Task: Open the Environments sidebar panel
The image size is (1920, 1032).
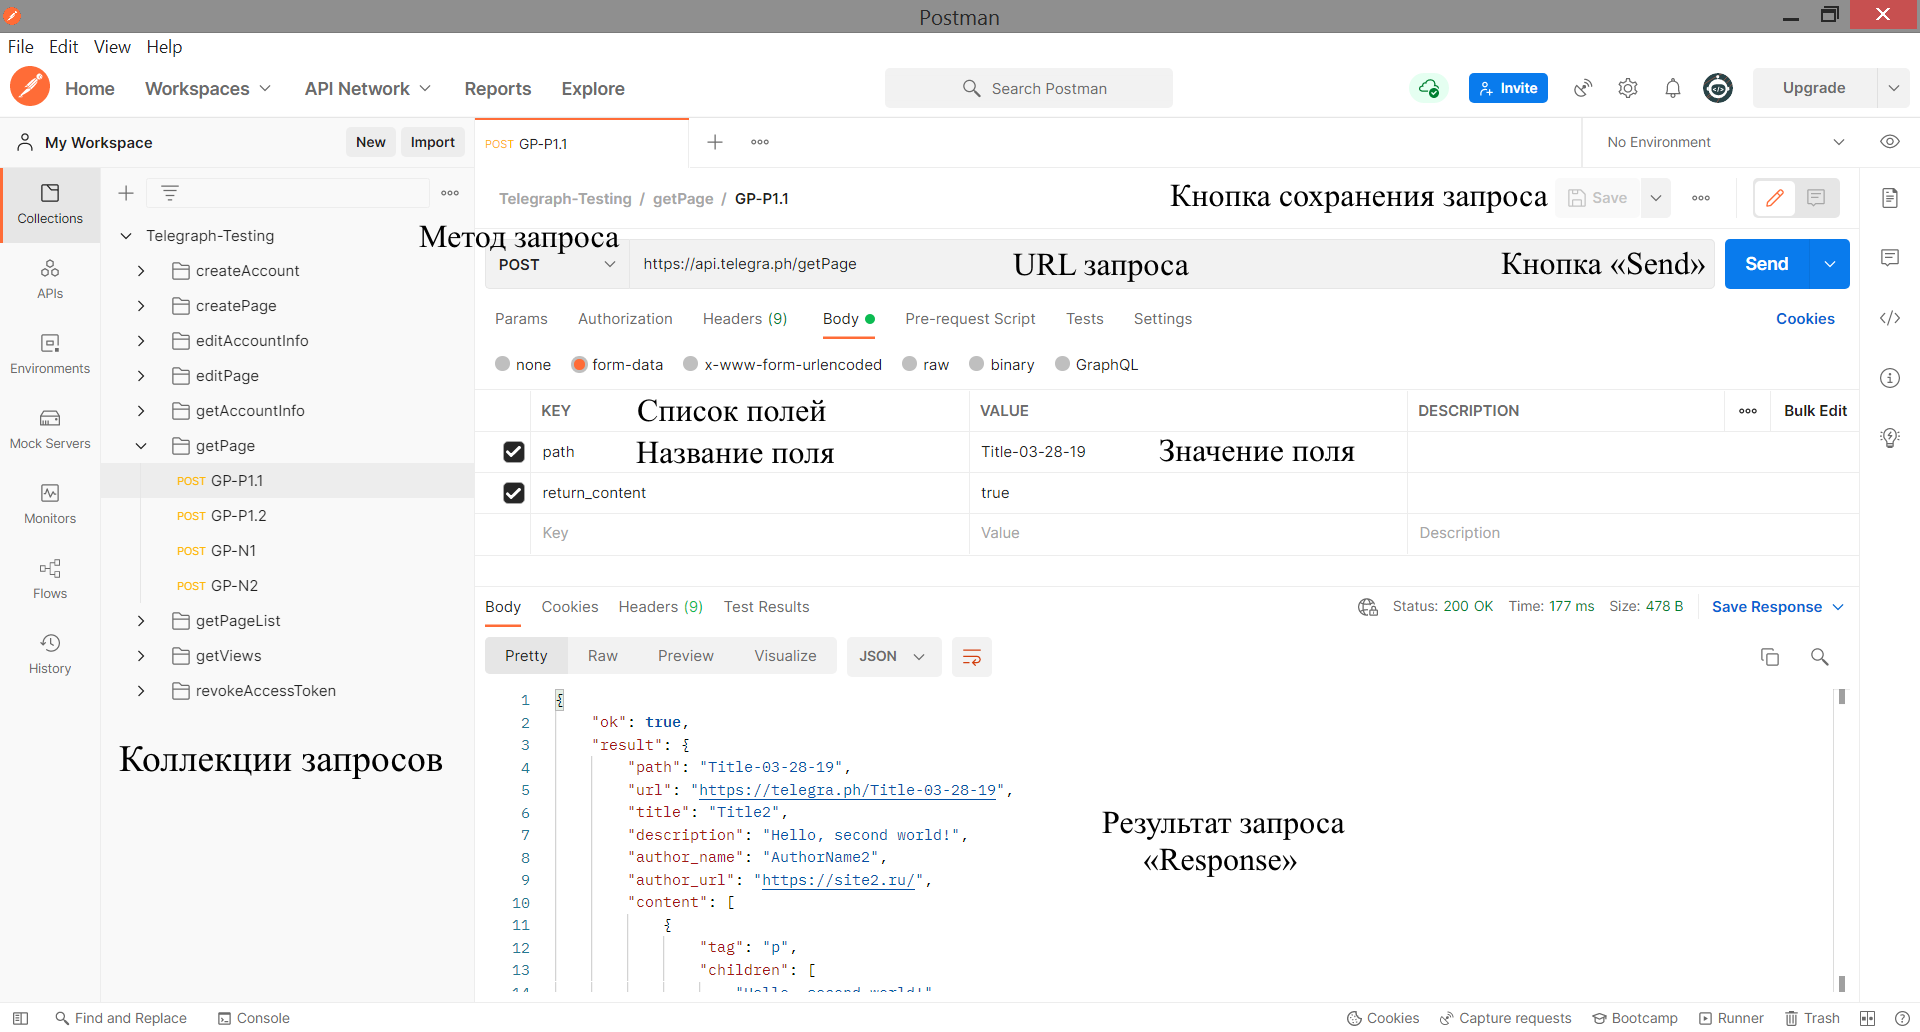Action: coord(50,355)
